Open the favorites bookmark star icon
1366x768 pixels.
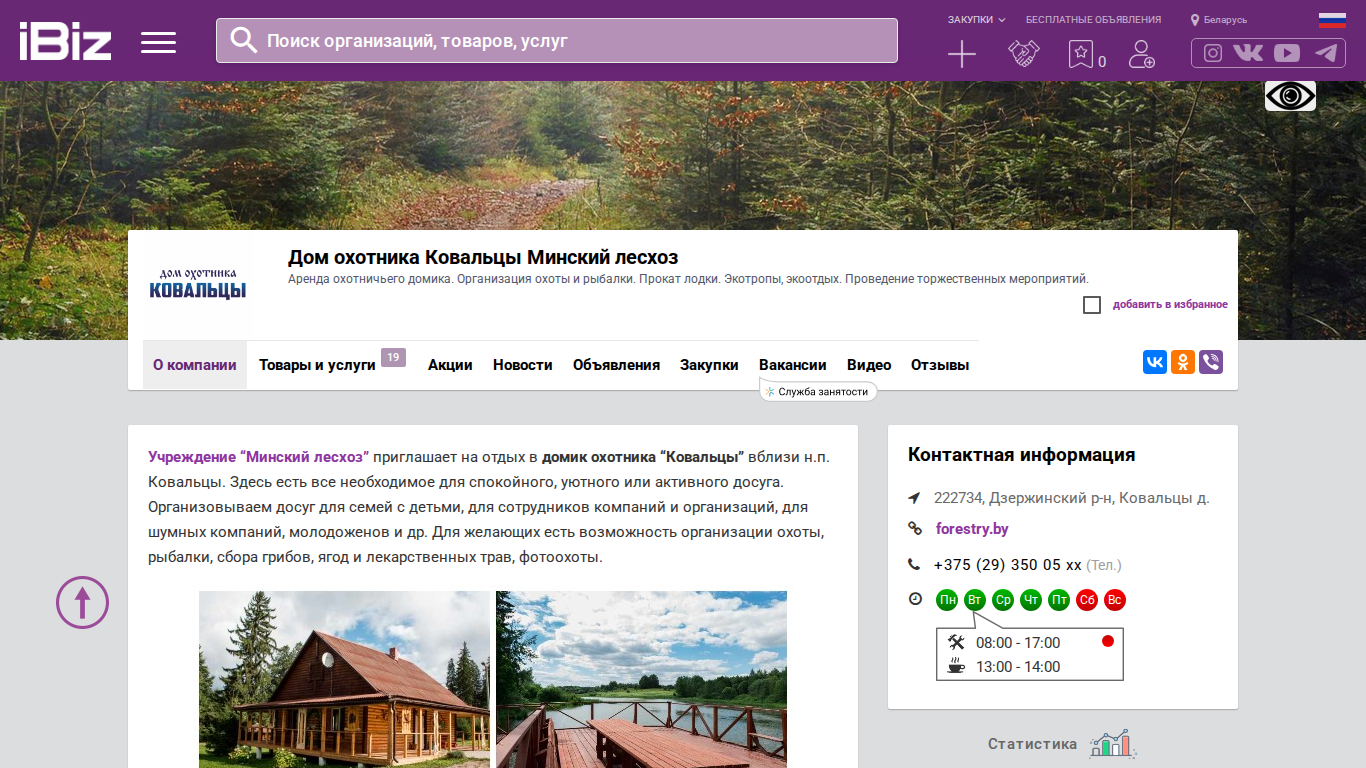pyautogui.click(x=1080, y=54)
